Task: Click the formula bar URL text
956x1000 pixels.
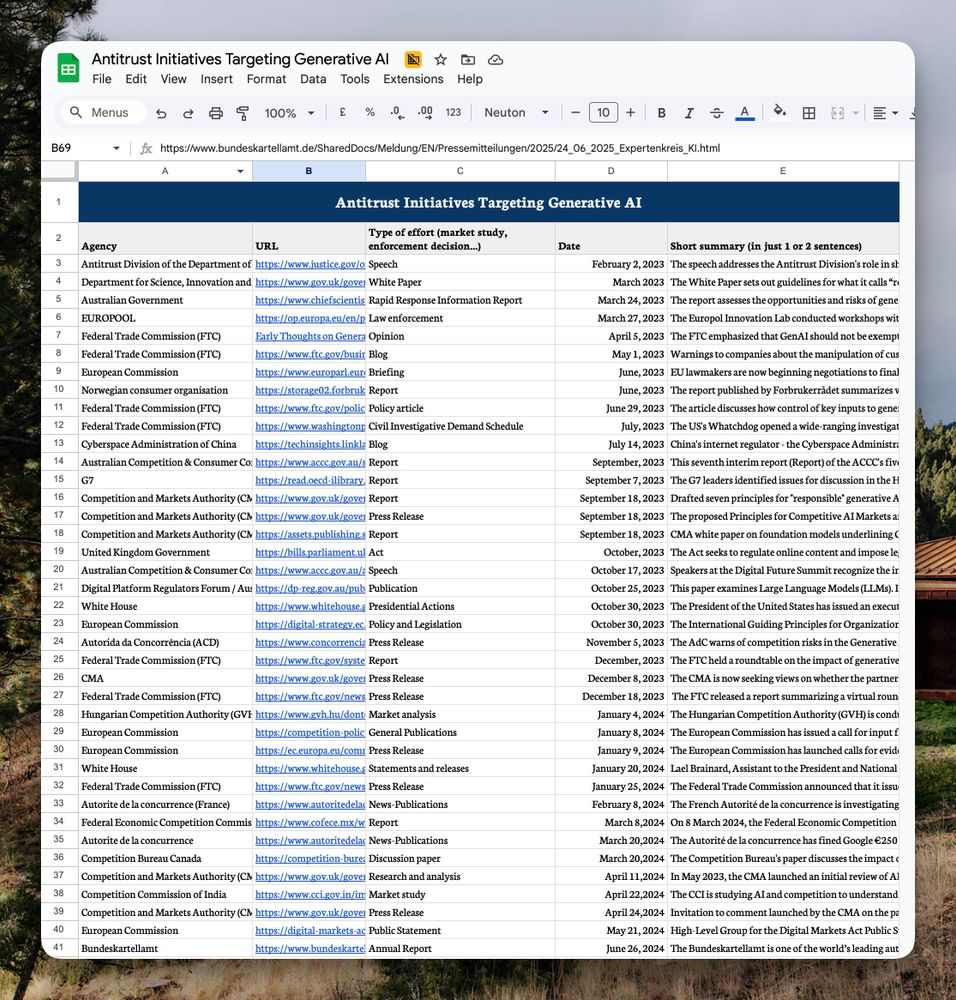Action: click(x=439, y=148)
